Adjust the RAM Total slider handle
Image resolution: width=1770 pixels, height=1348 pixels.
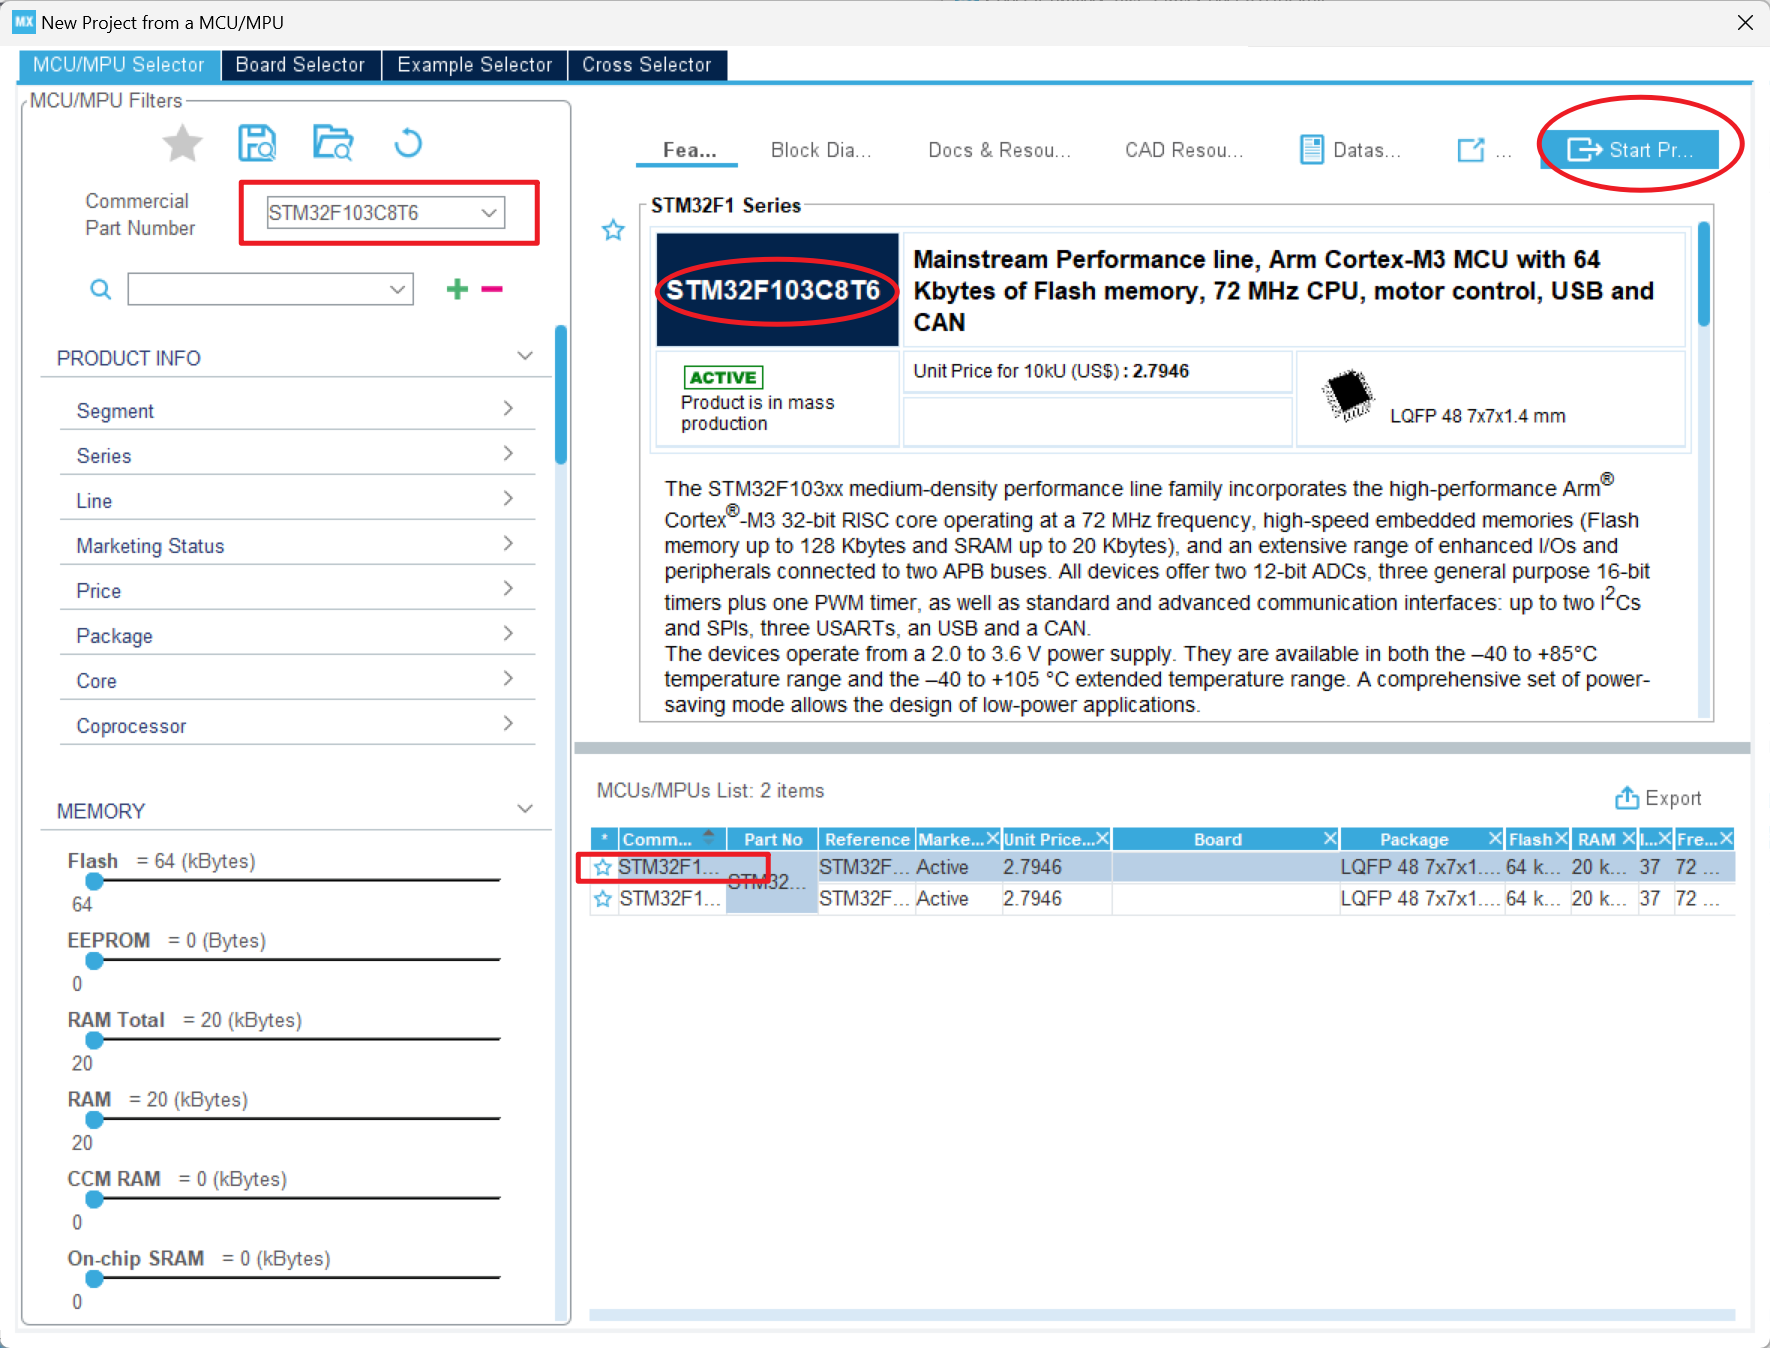(94, 1040)
